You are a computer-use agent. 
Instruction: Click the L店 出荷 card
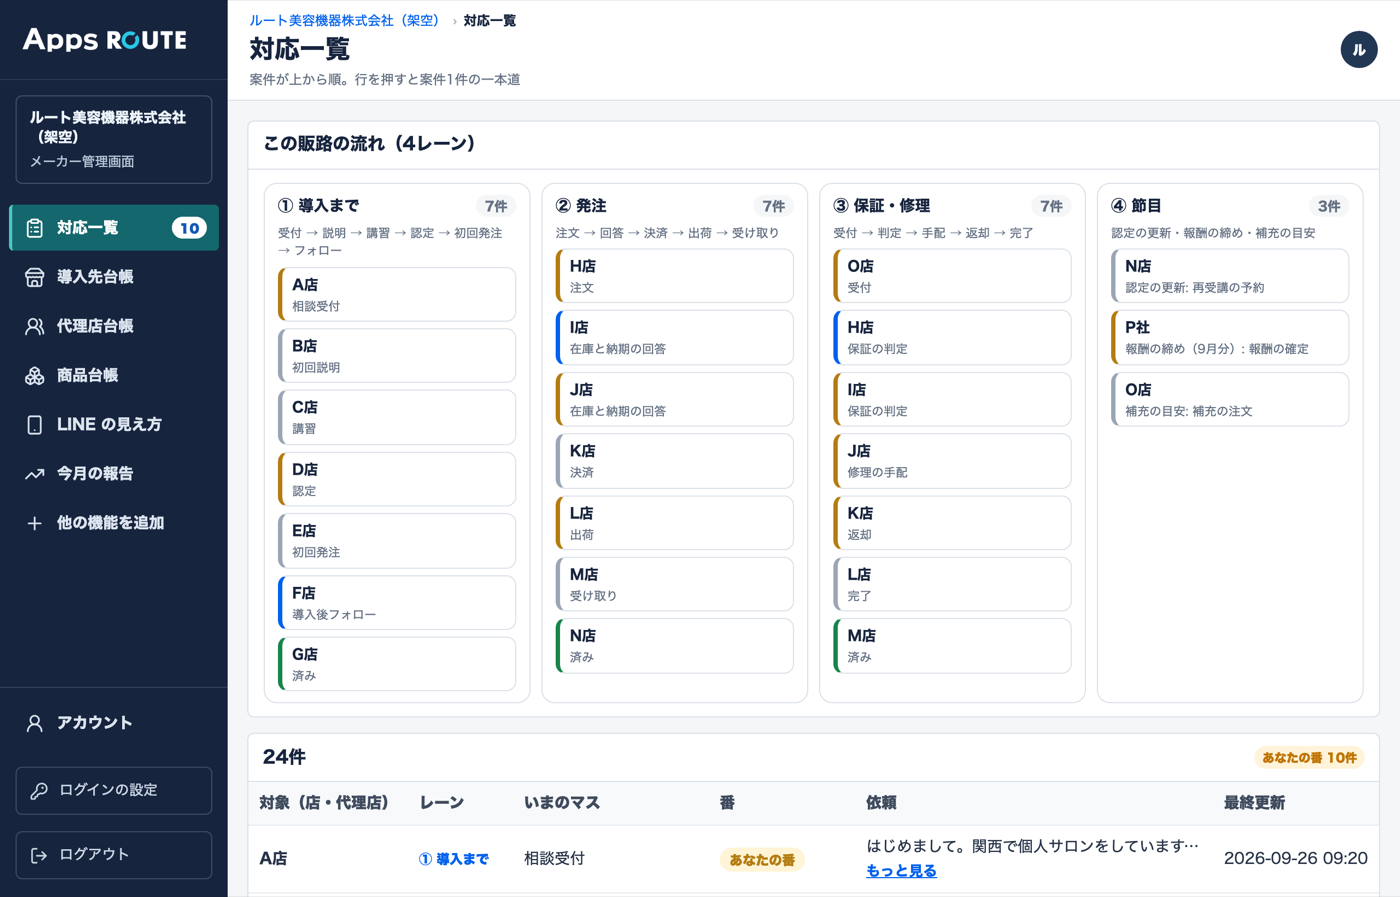(675, 523)
